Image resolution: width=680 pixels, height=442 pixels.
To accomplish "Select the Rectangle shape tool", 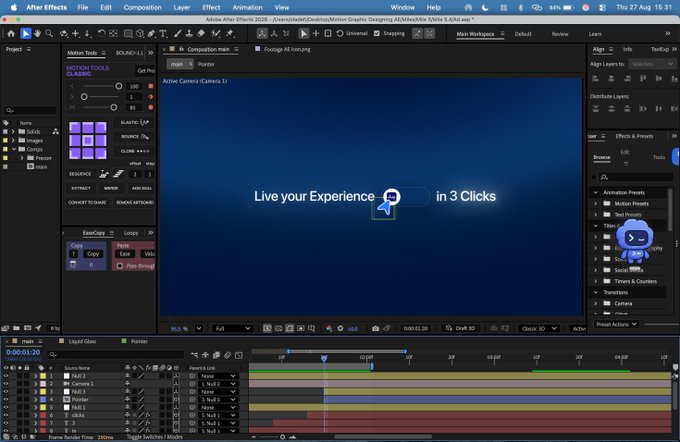I will [128, 33].
